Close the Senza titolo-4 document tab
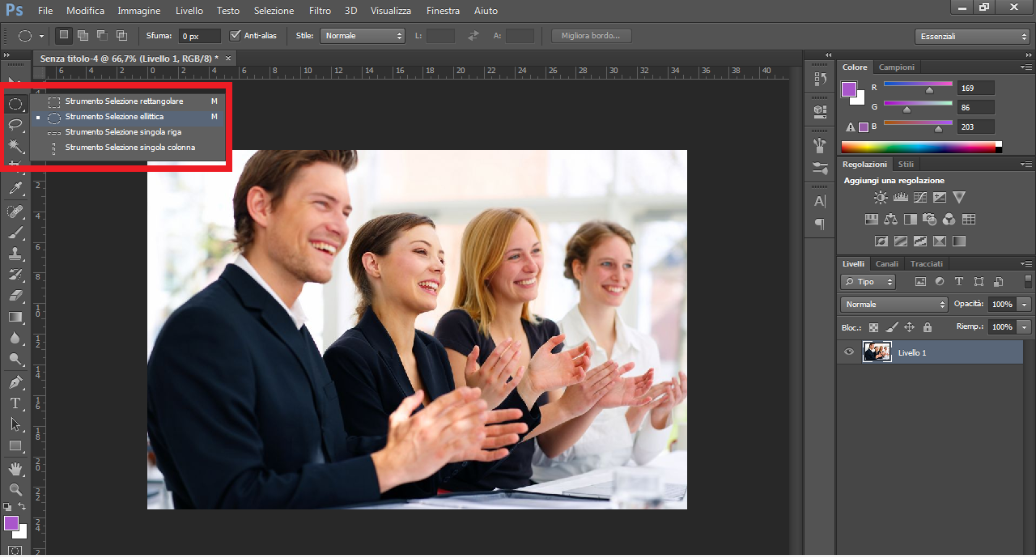Screen dimensions: 1036x557 point(229,58)
